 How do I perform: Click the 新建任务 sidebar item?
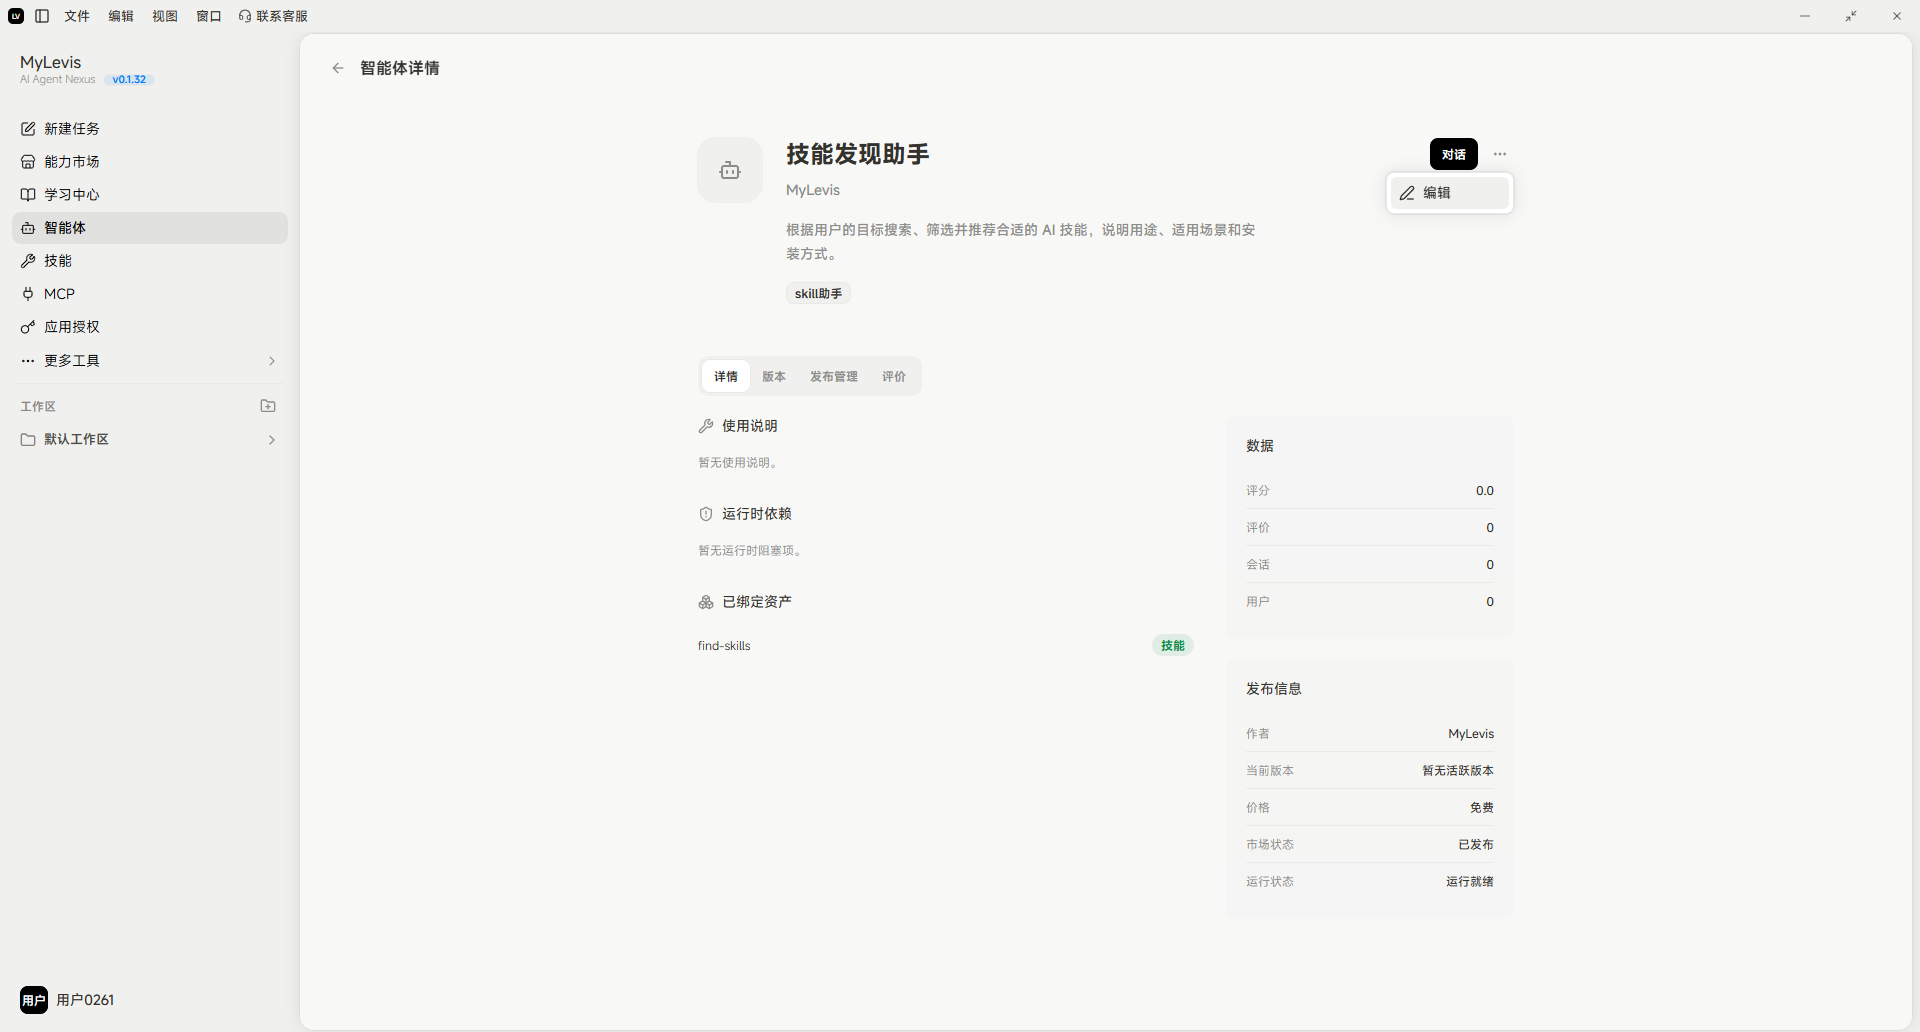tap(150, 129)
